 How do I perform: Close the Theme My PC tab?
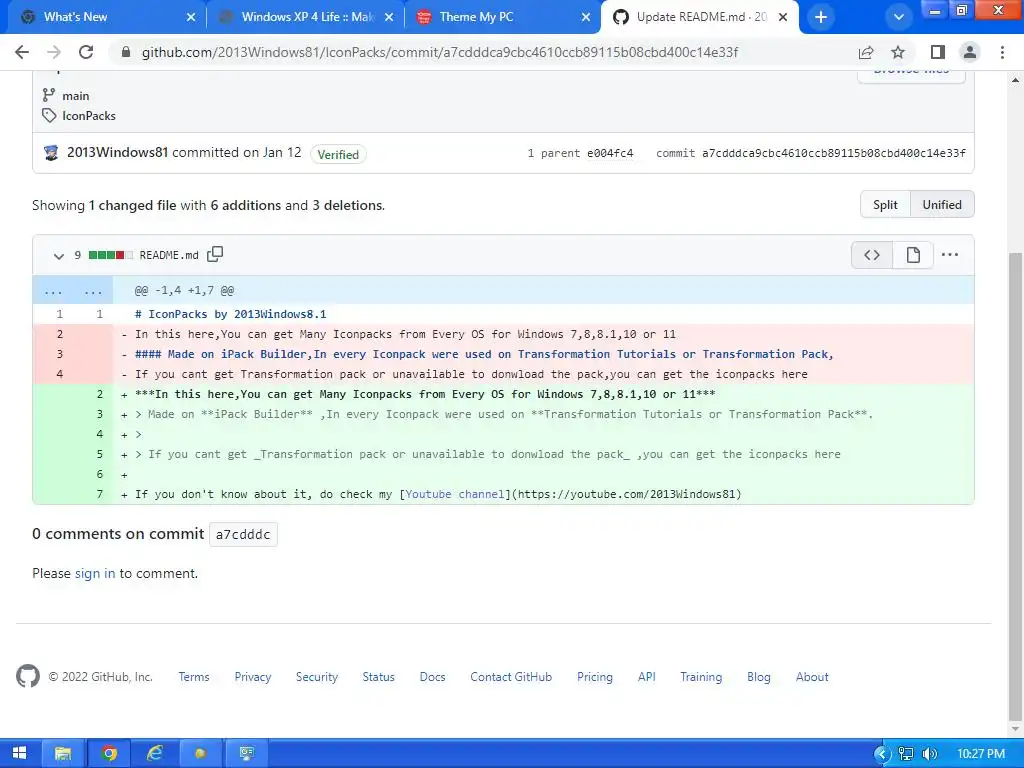(586, 17)
